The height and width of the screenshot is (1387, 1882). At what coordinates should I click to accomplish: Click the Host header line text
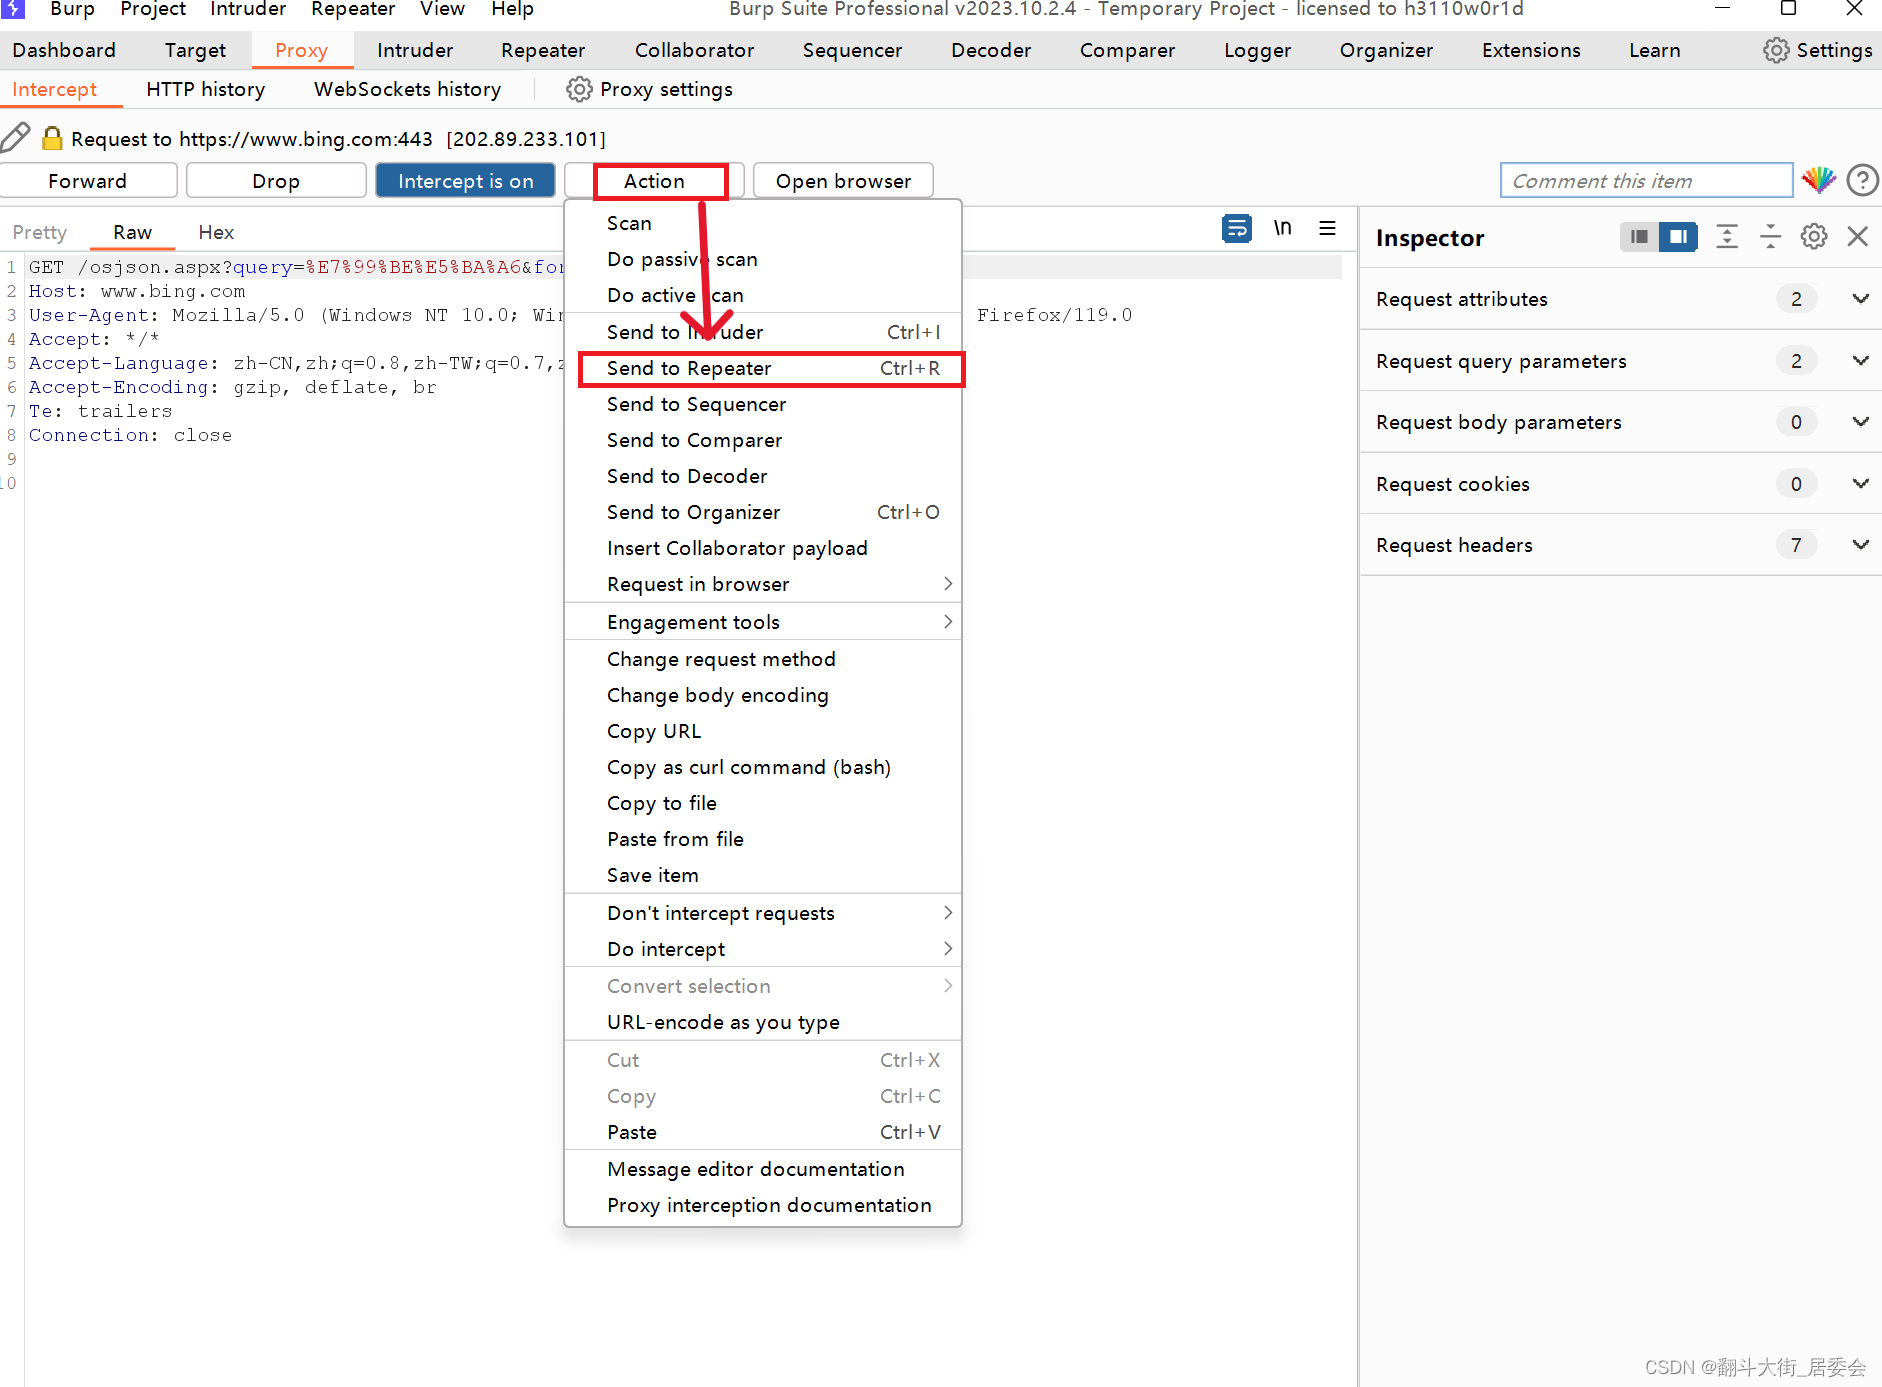click(137, 291)
